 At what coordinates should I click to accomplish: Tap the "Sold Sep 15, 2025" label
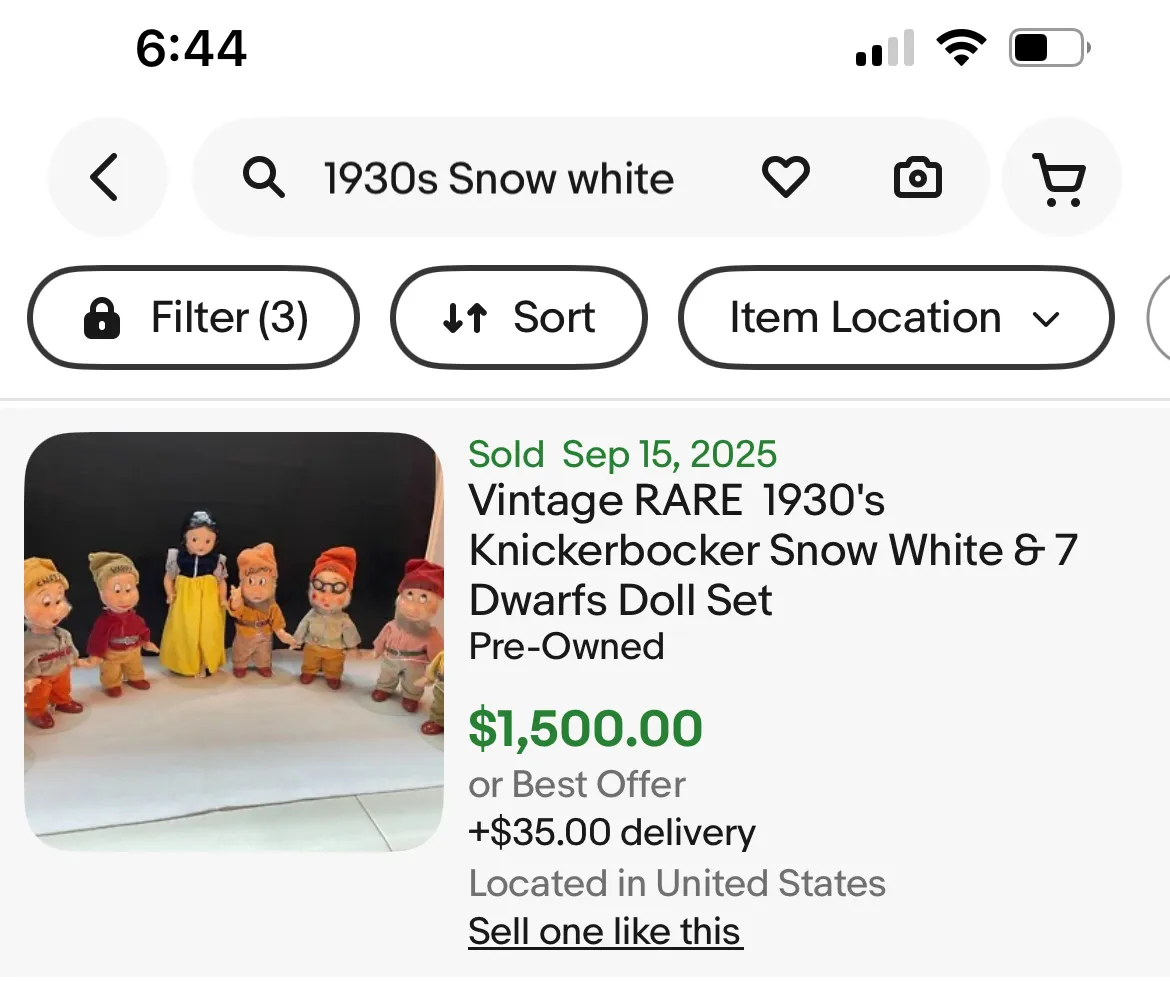tap(622, 454)
